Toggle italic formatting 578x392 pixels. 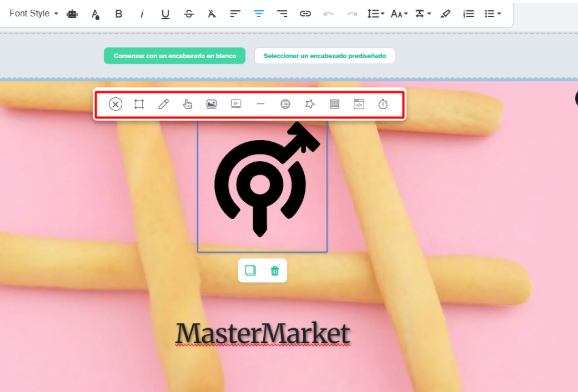point(142,14)
